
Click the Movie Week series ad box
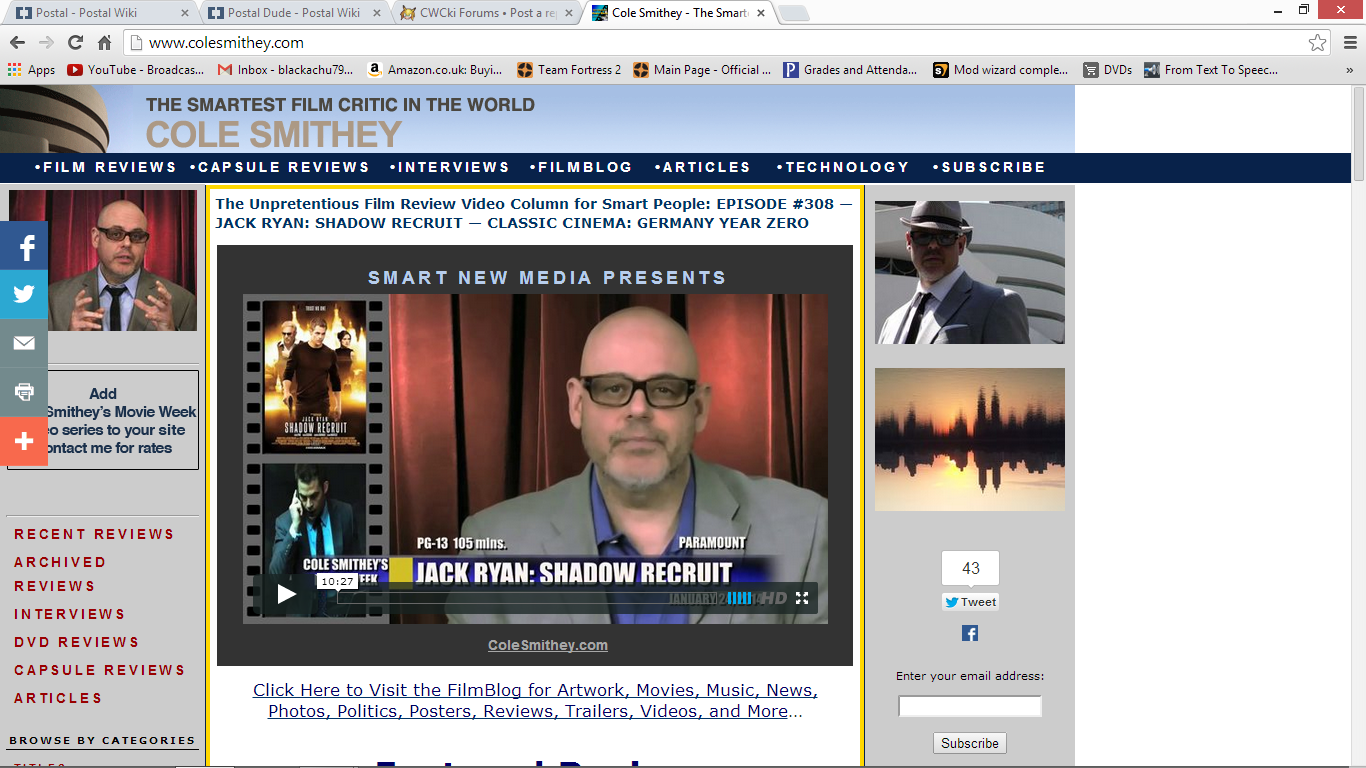tap(103, 420)
